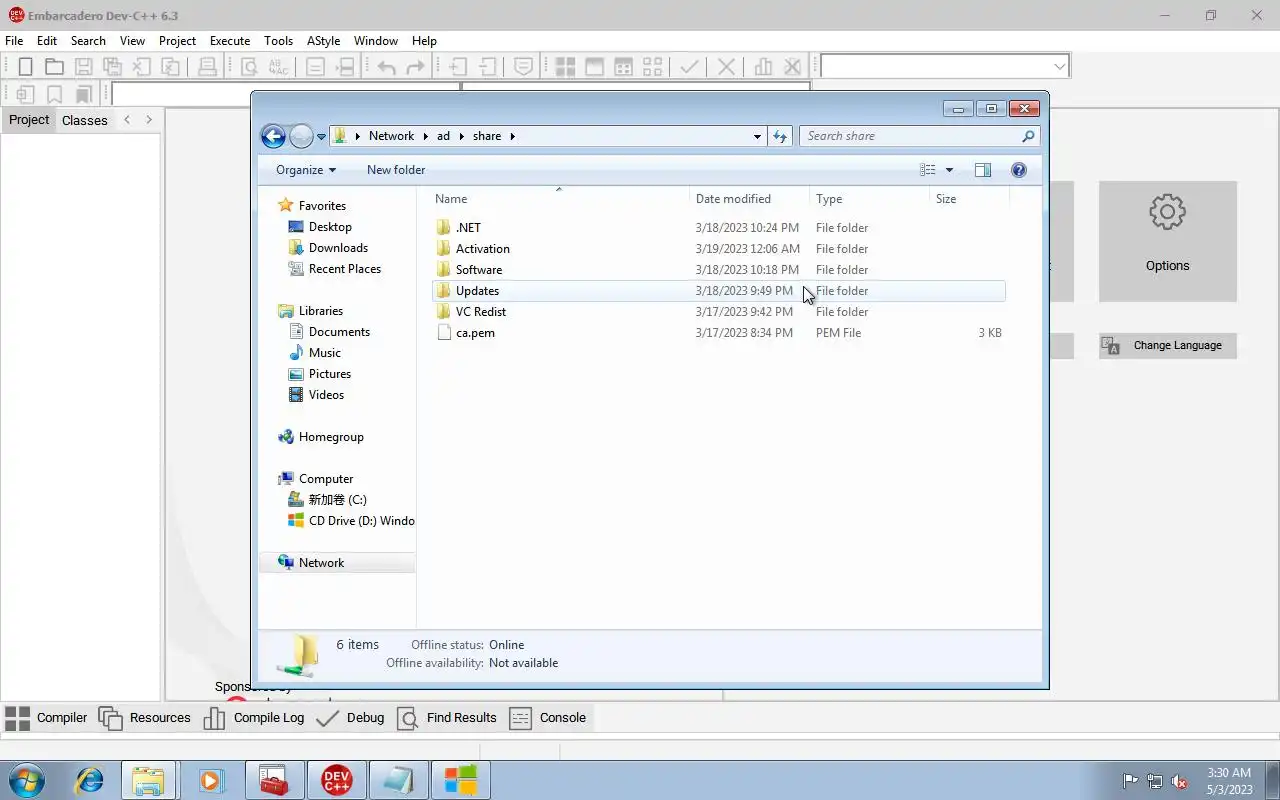Screen dimensions: 1280x800
Task: Switch to the Classes tab
Action: tap(84, 120)
